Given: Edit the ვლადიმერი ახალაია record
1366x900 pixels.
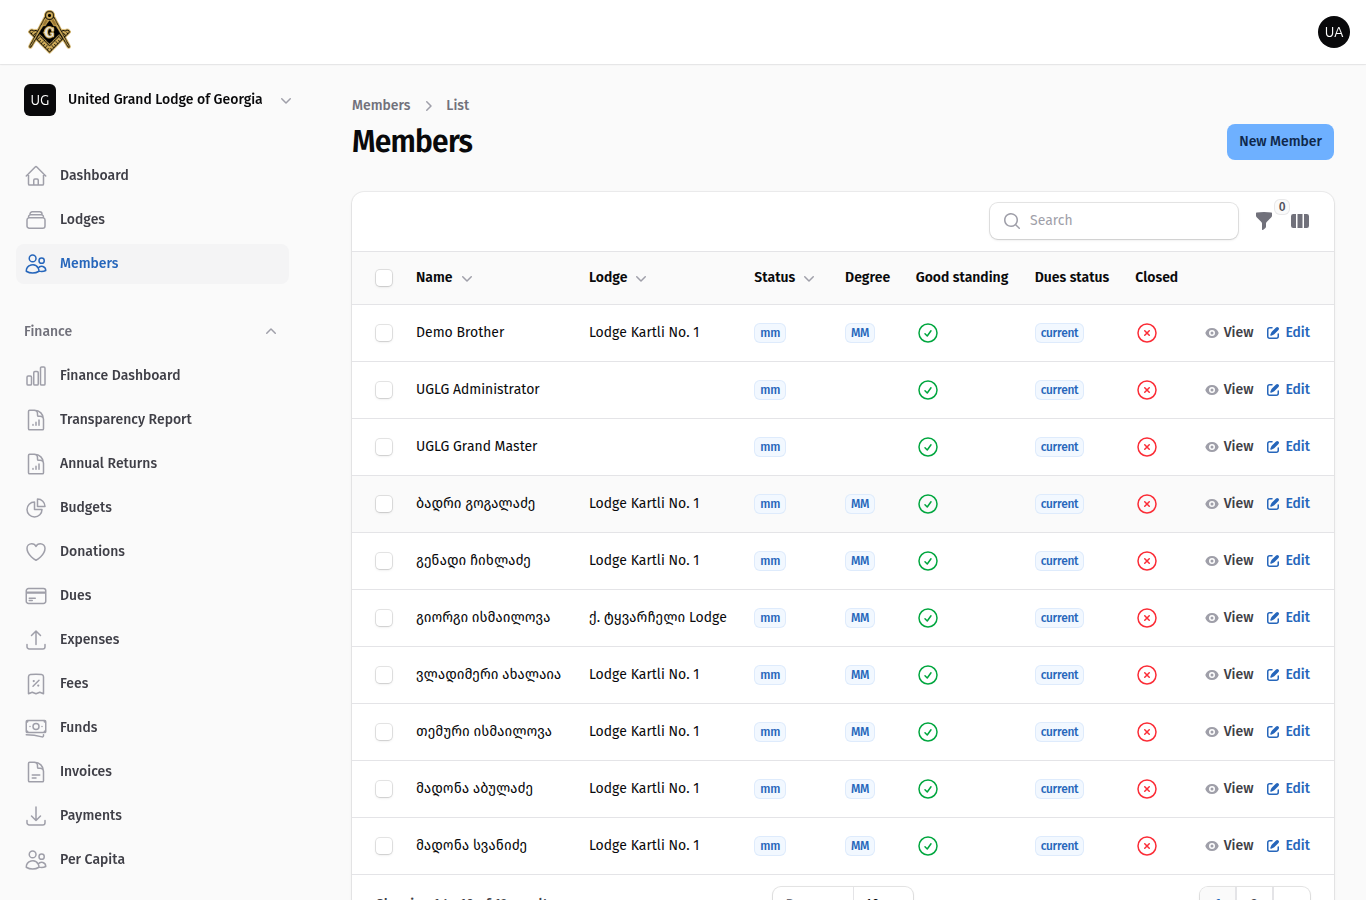Looking at the screenshot, I should pyautogui.click(x=1288, y=675).
